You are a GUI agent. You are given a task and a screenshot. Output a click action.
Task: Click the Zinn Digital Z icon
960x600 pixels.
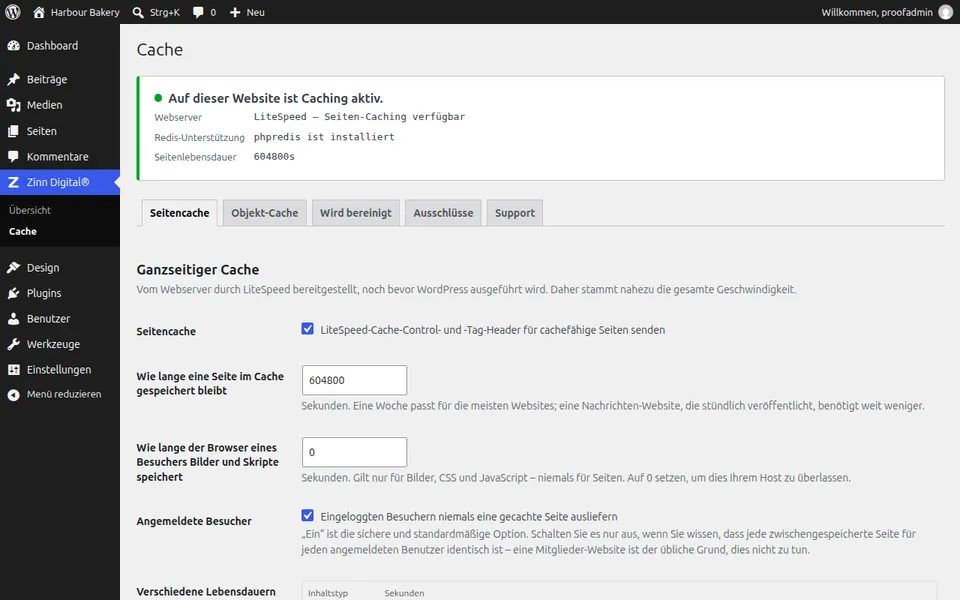point(13,182)
